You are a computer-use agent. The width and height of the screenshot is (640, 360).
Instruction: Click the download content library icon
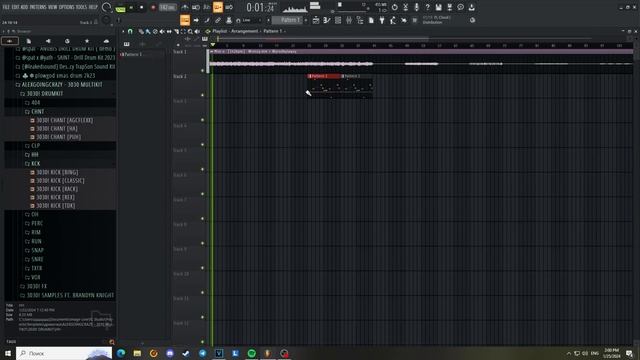[472, 7]
